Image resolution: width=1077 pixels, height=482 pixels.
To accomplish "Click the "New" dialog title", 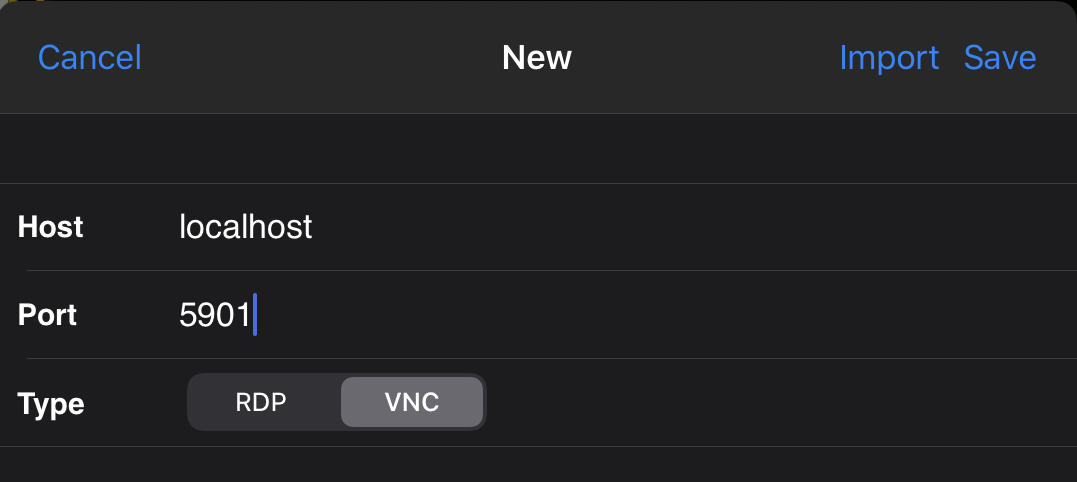I will pyautogui.click(x=537, y=57).
